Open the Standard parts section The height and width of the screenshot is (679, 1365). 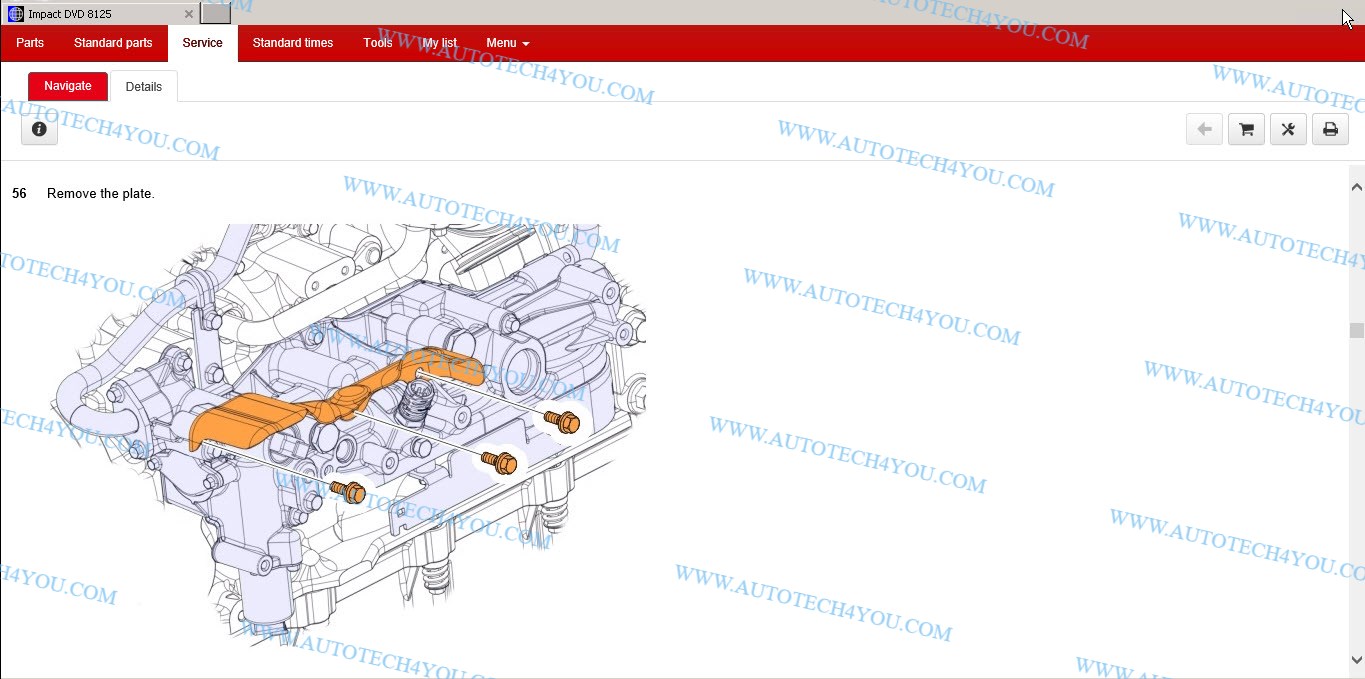(x=113, y=43)
